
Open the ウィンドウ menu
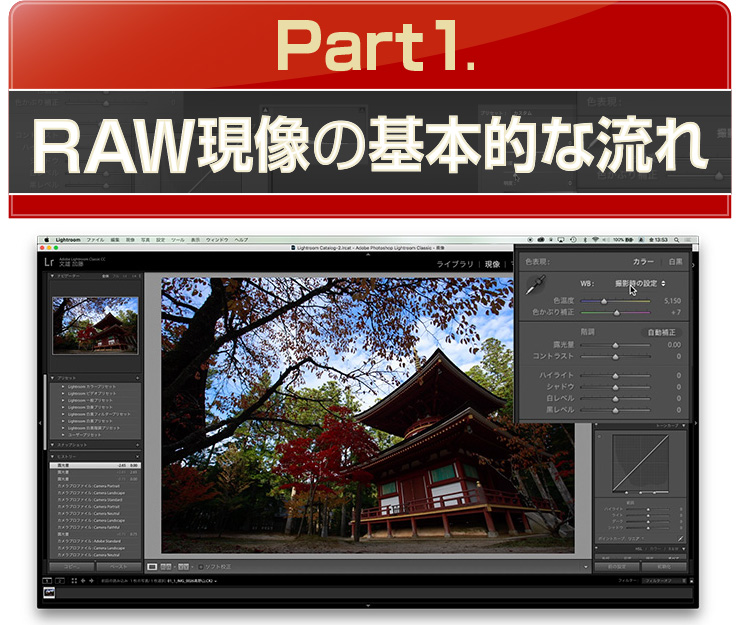click(218, 240)
